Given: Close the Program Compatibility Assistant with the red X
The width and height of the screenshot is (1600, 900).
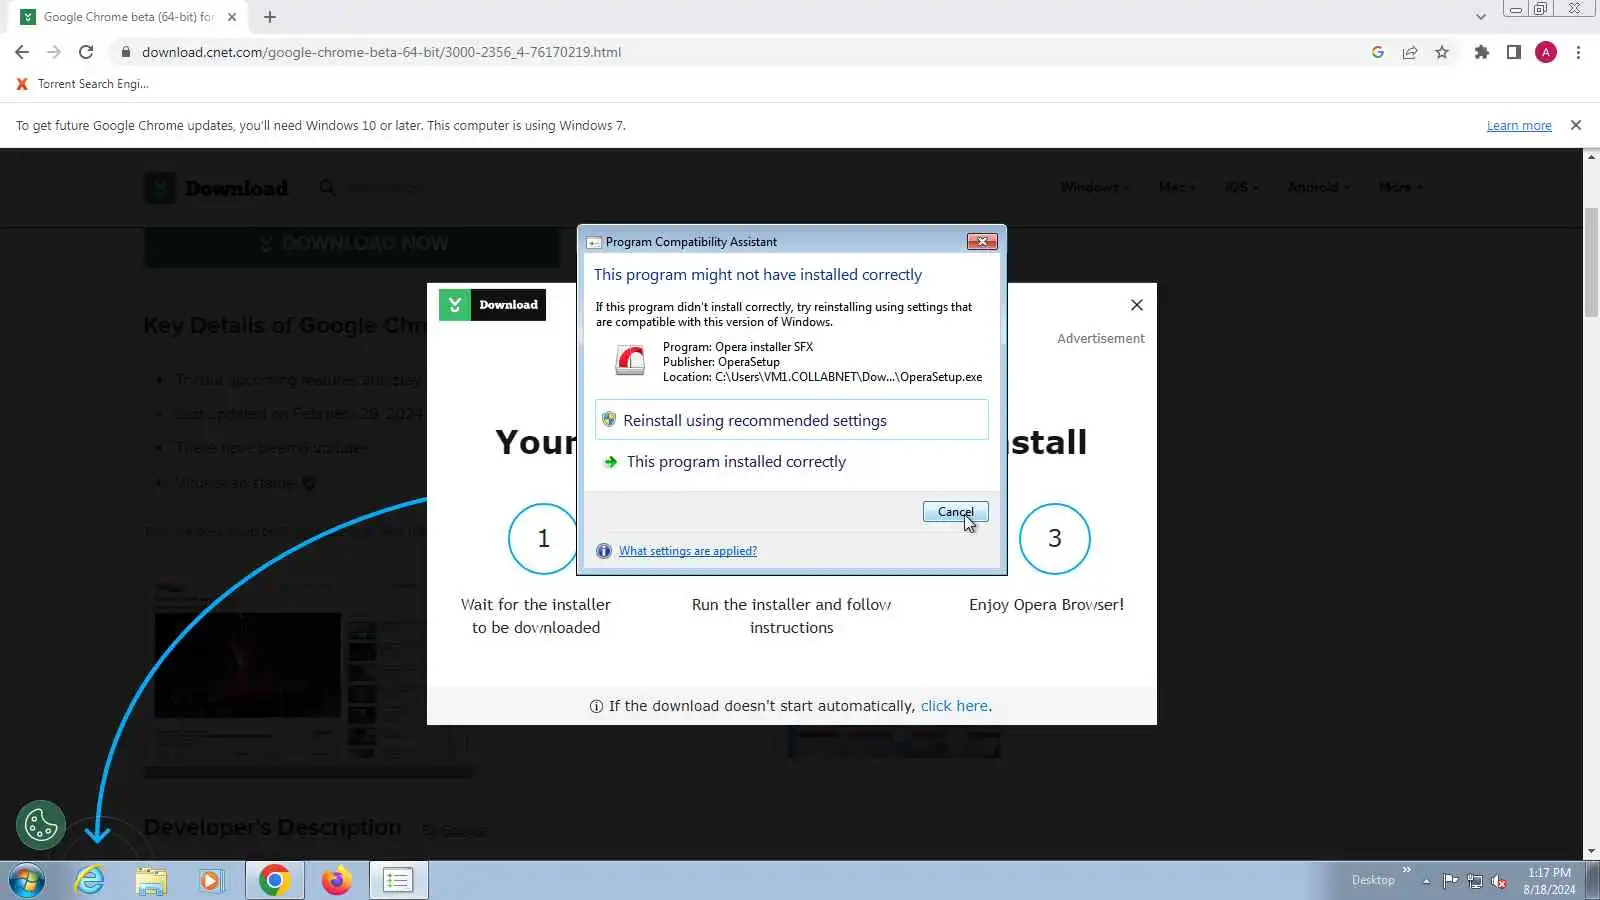Looking at the screenshot, I should tap(982, 242).
